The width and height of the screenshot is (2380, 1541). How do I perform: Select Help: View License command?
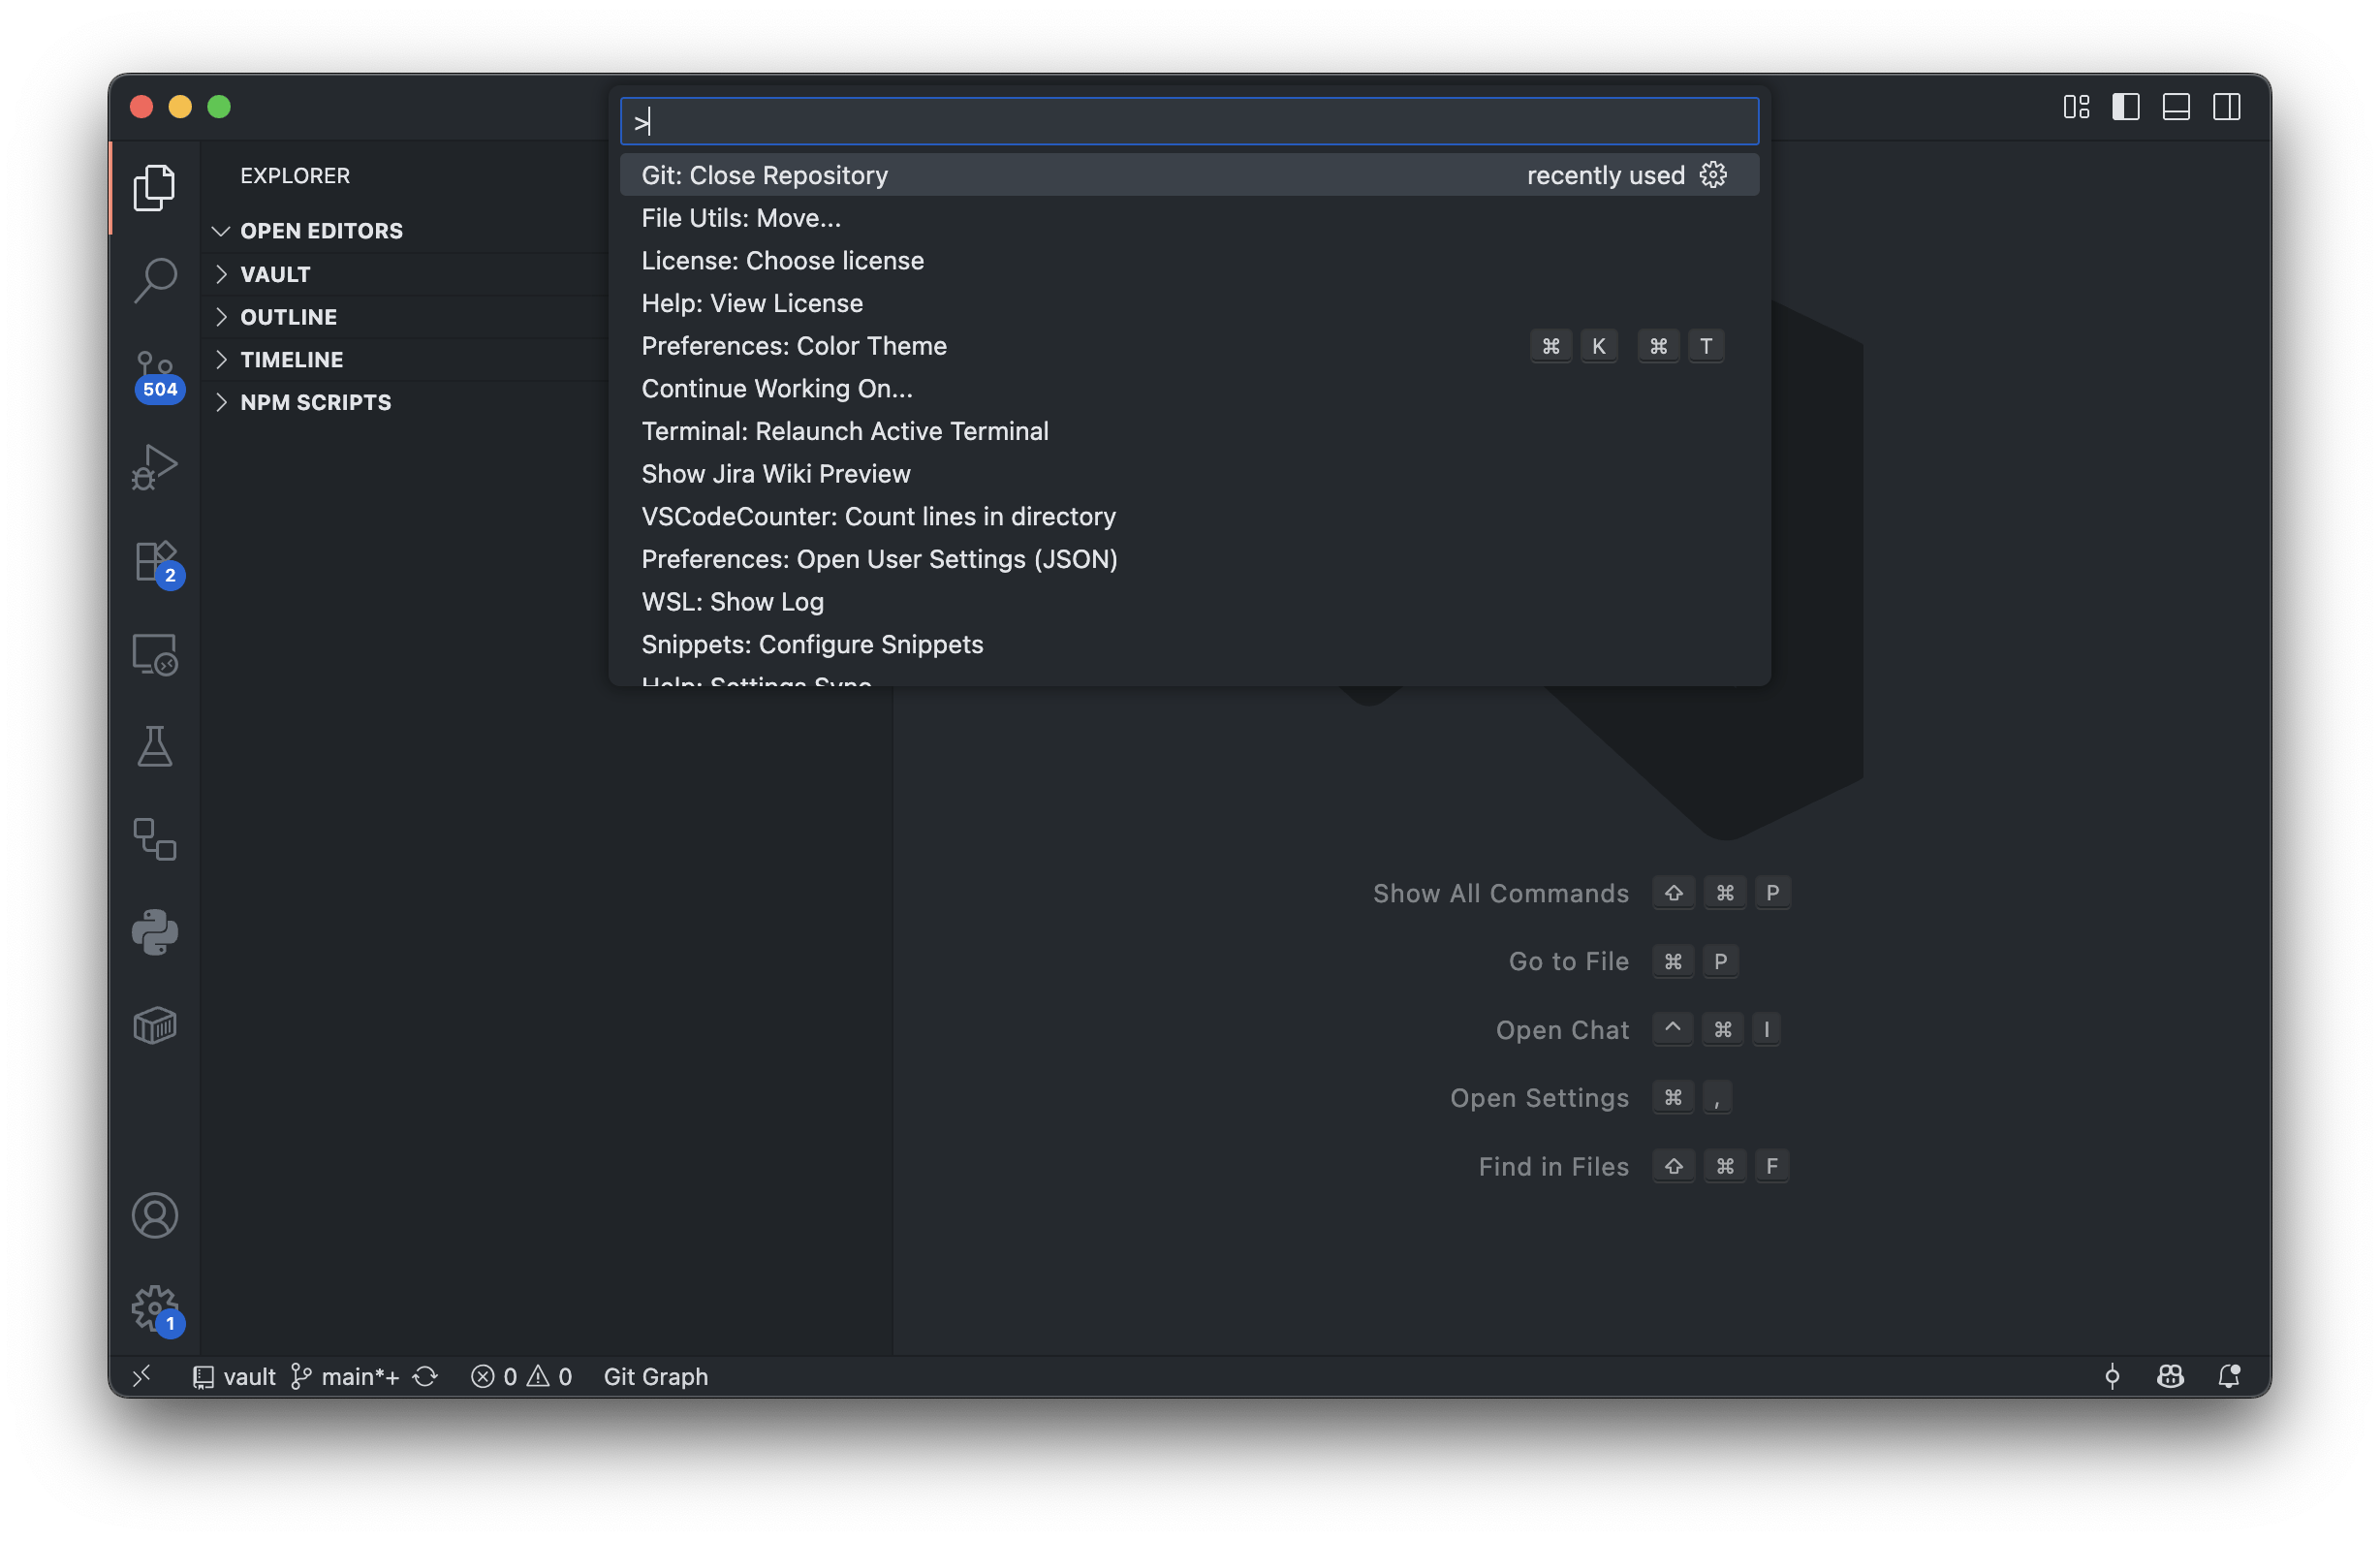pos(1189,303)
